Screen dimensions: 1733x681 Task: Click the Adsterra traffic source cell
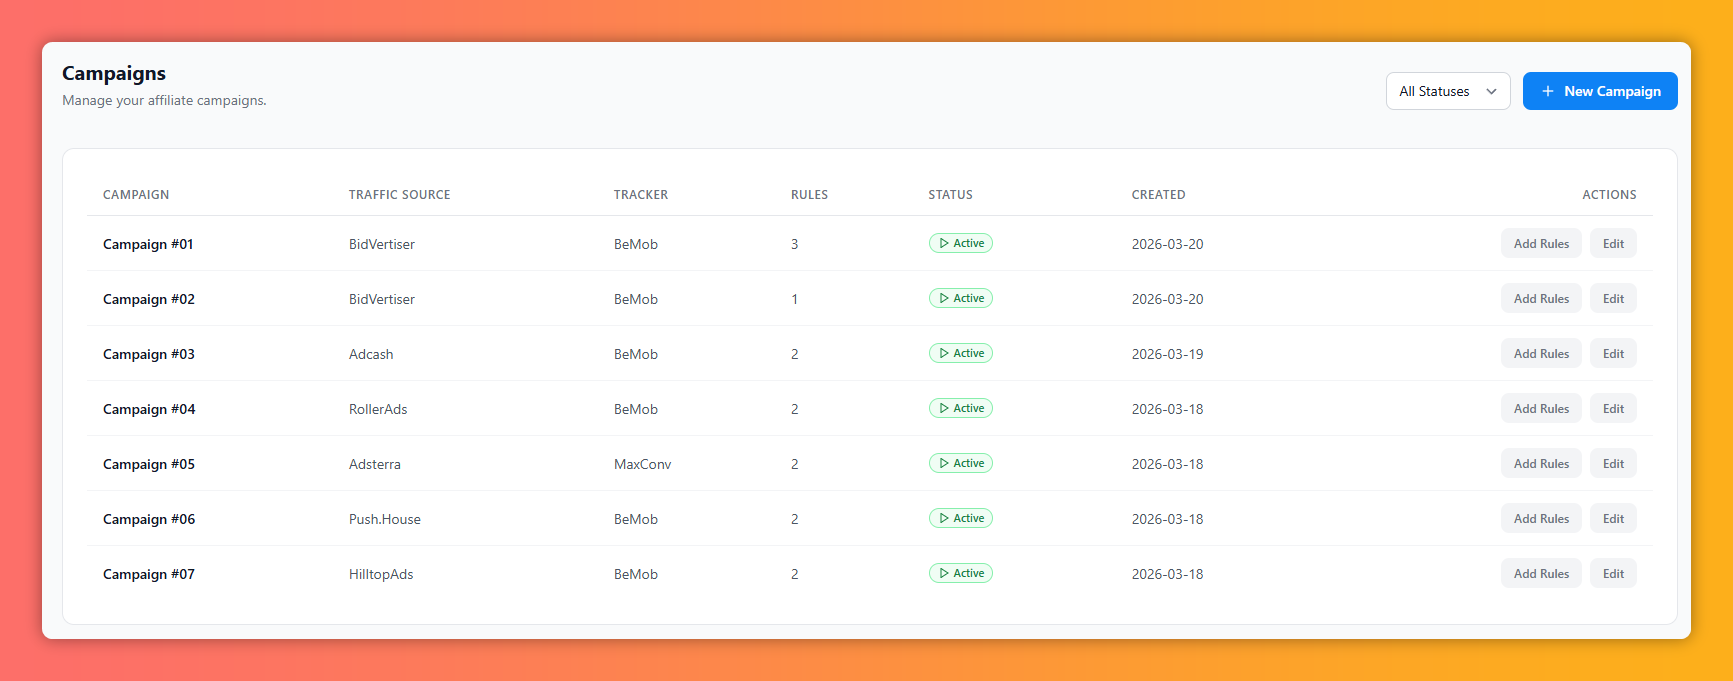[x=375, y=464]
